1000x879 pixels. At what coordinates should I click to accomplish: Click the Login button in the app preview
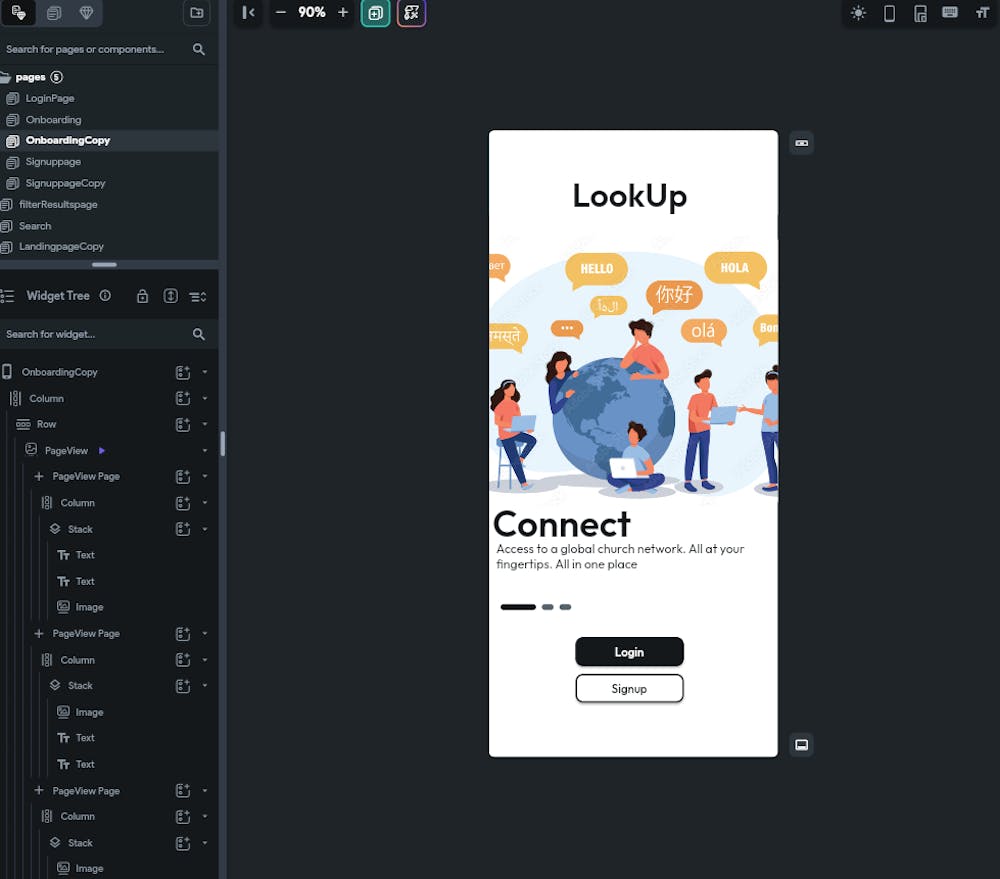pyautogui.click(x=629, y=652)
